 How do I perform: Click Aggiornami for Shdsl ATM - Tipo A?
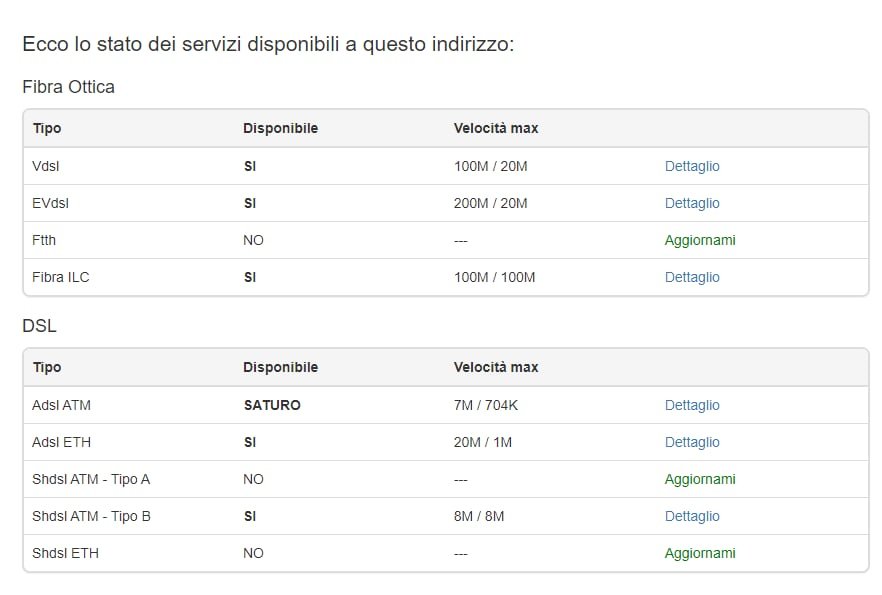coord(700,480)
